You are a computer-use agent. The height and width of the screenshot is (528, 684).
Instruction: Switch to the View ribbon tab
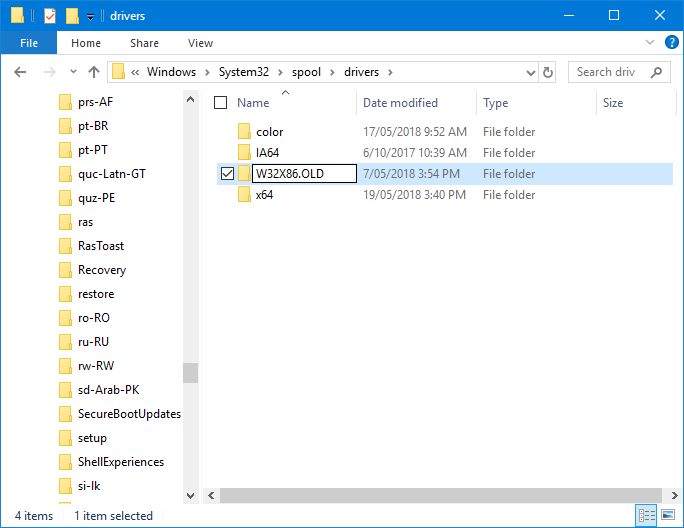200,43
